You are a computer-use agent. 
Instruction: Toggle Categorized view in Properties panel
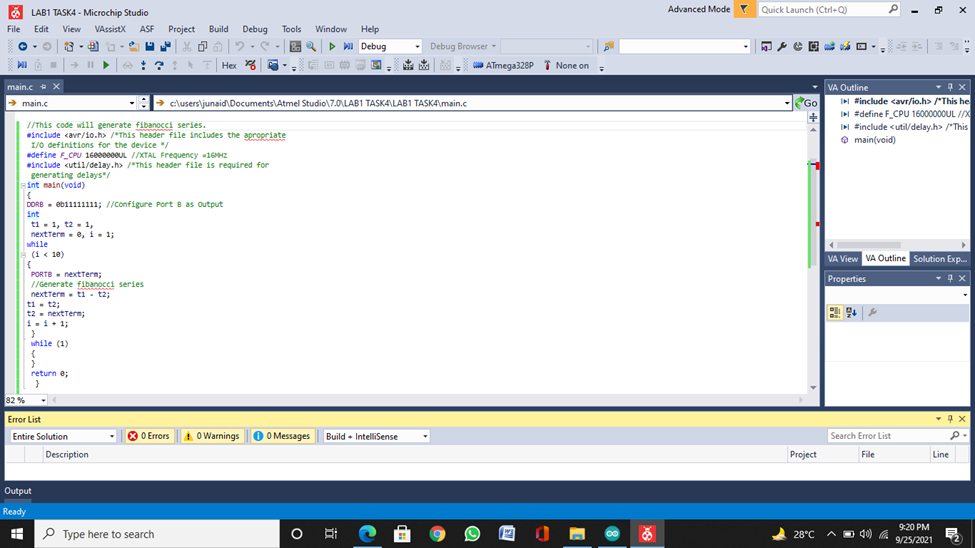(x=834, y=313)
